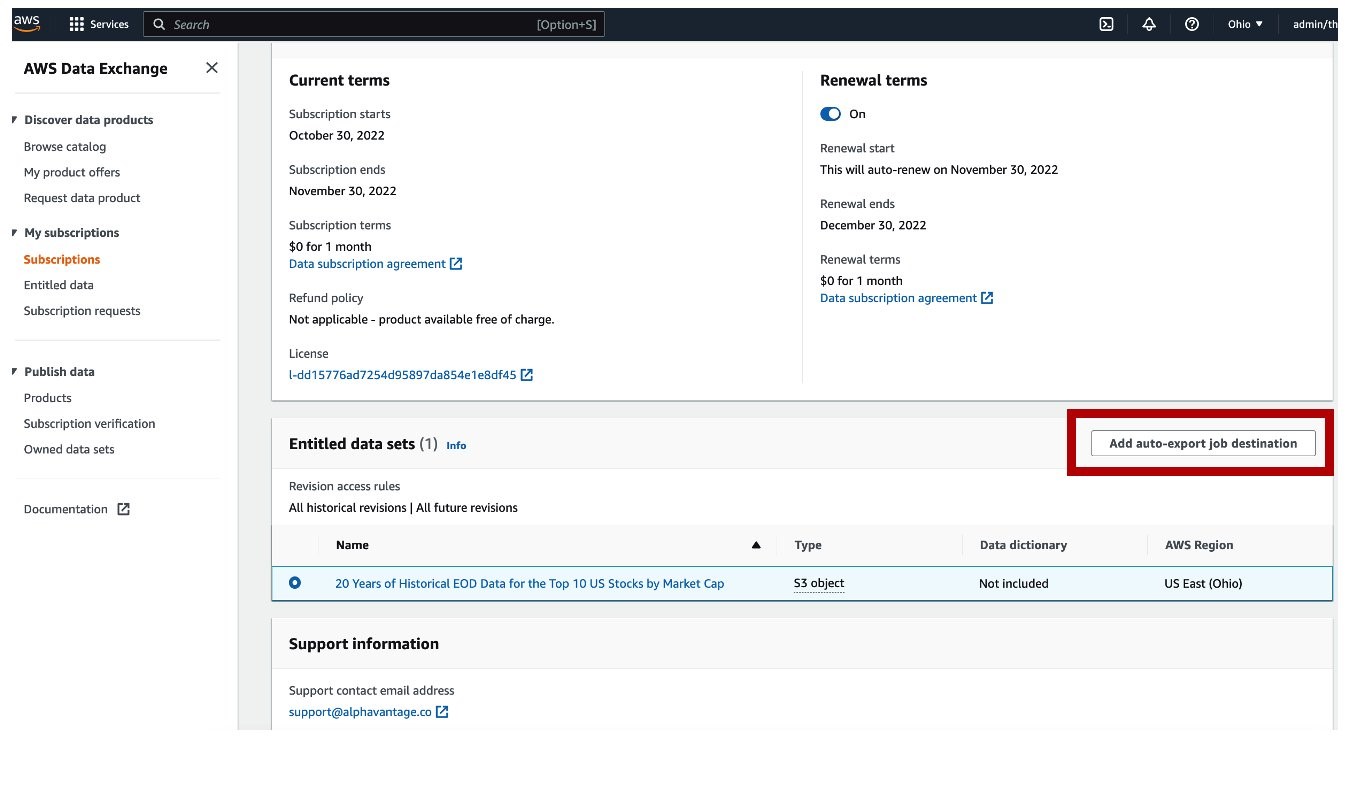Open Subscription verification page

click(x=90, y=424)
